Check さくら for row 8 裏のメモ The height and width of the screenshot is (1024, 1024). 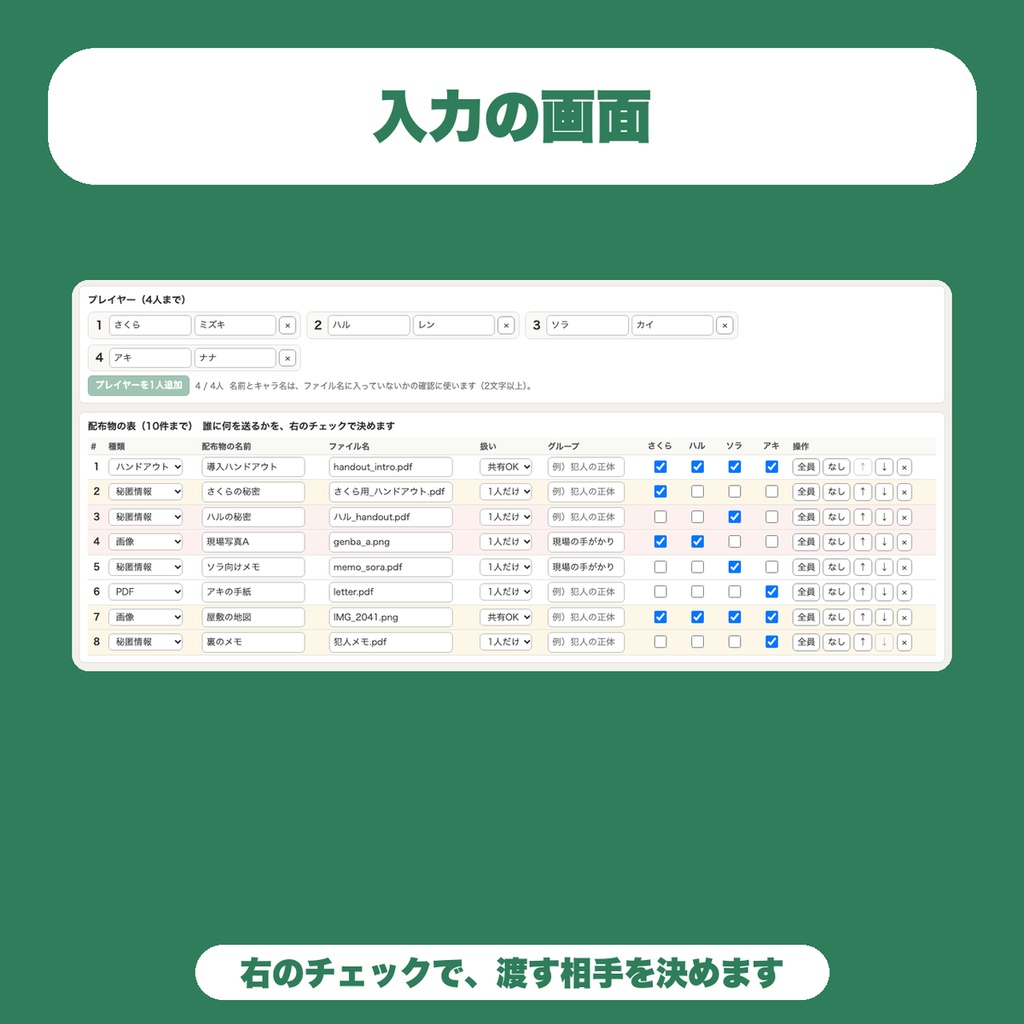[660, 642]
